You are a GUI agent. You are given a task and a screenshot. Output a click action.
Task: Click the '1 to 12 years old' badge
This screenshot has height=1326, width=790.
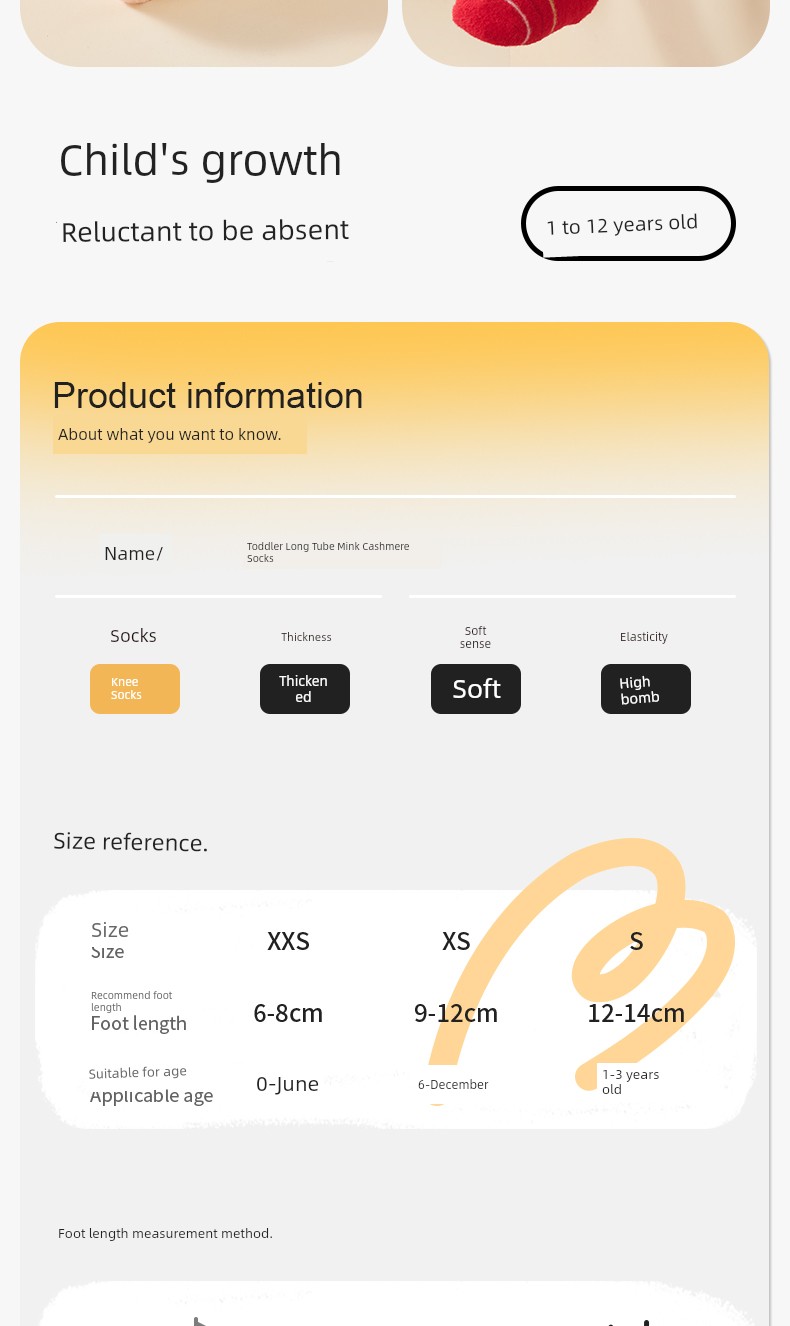coord(628,224)
